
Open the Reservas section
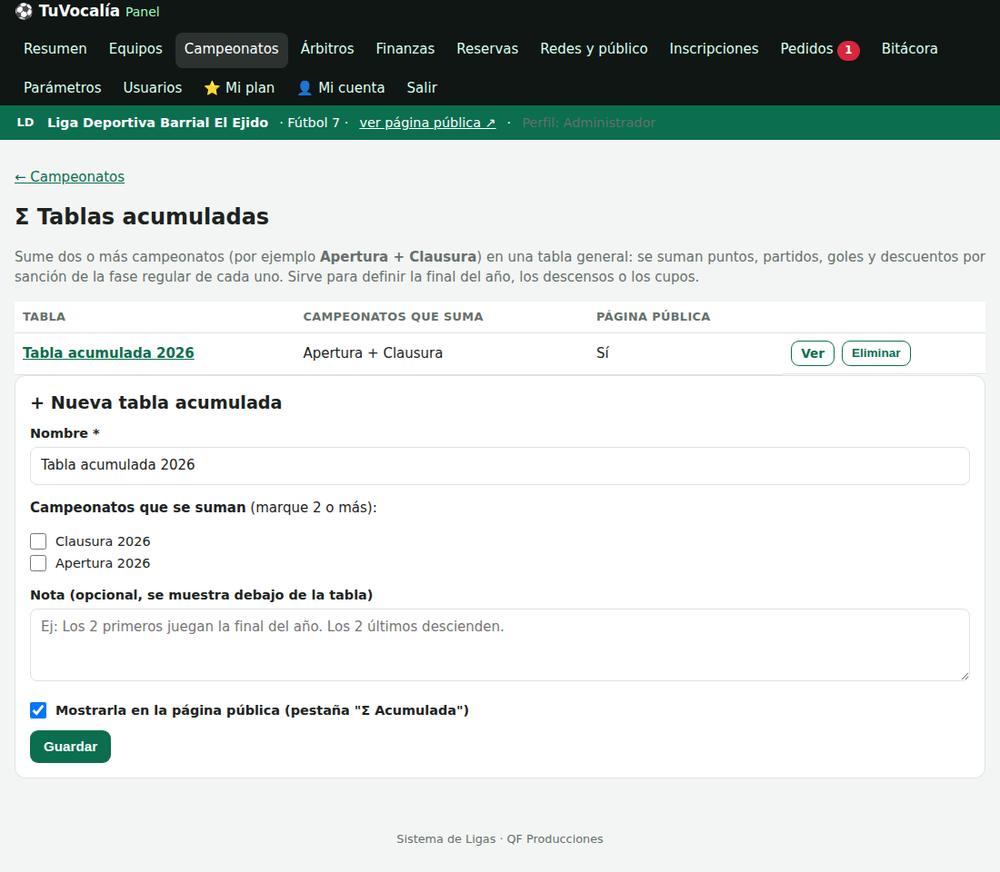tap(487, 49)
